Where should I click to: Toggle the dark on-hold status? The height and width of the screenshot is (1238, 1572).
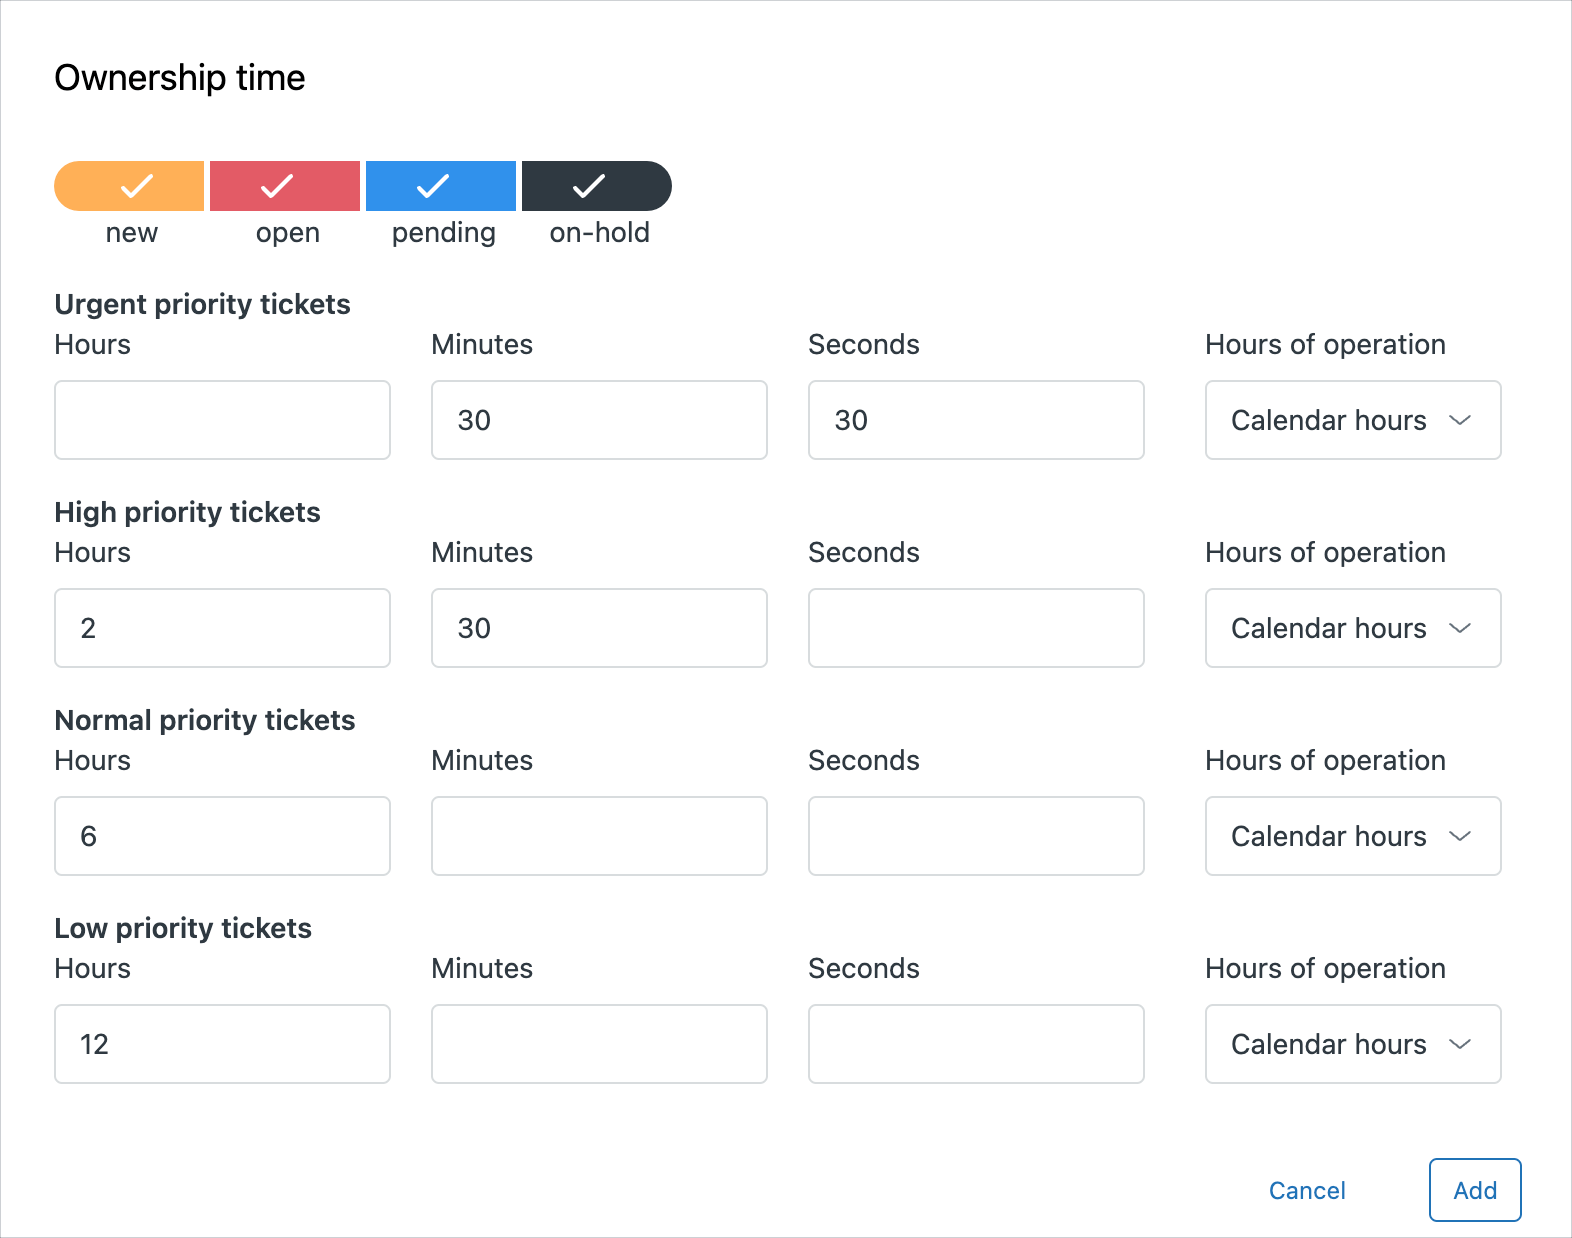coord(597,186)
